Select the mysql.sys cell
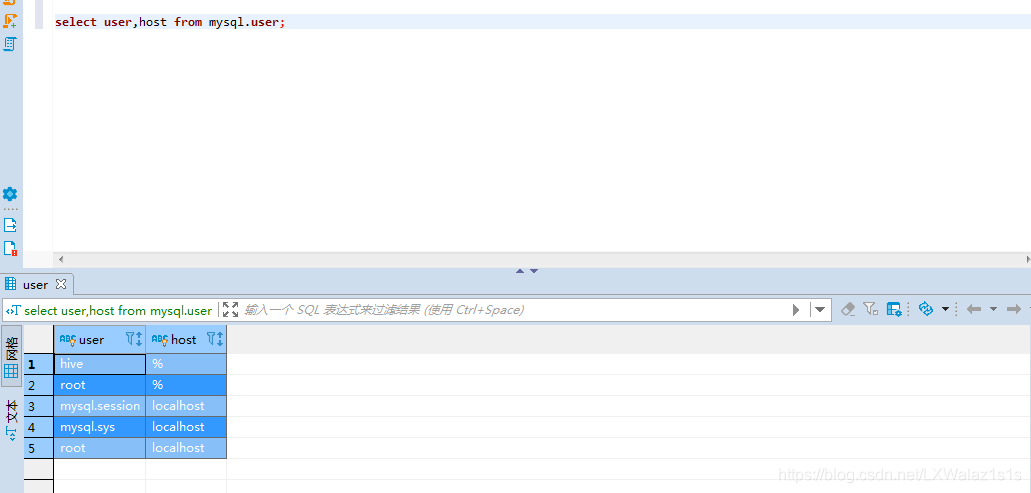This screenshot has width=1031, height=493. coord(99,427)
